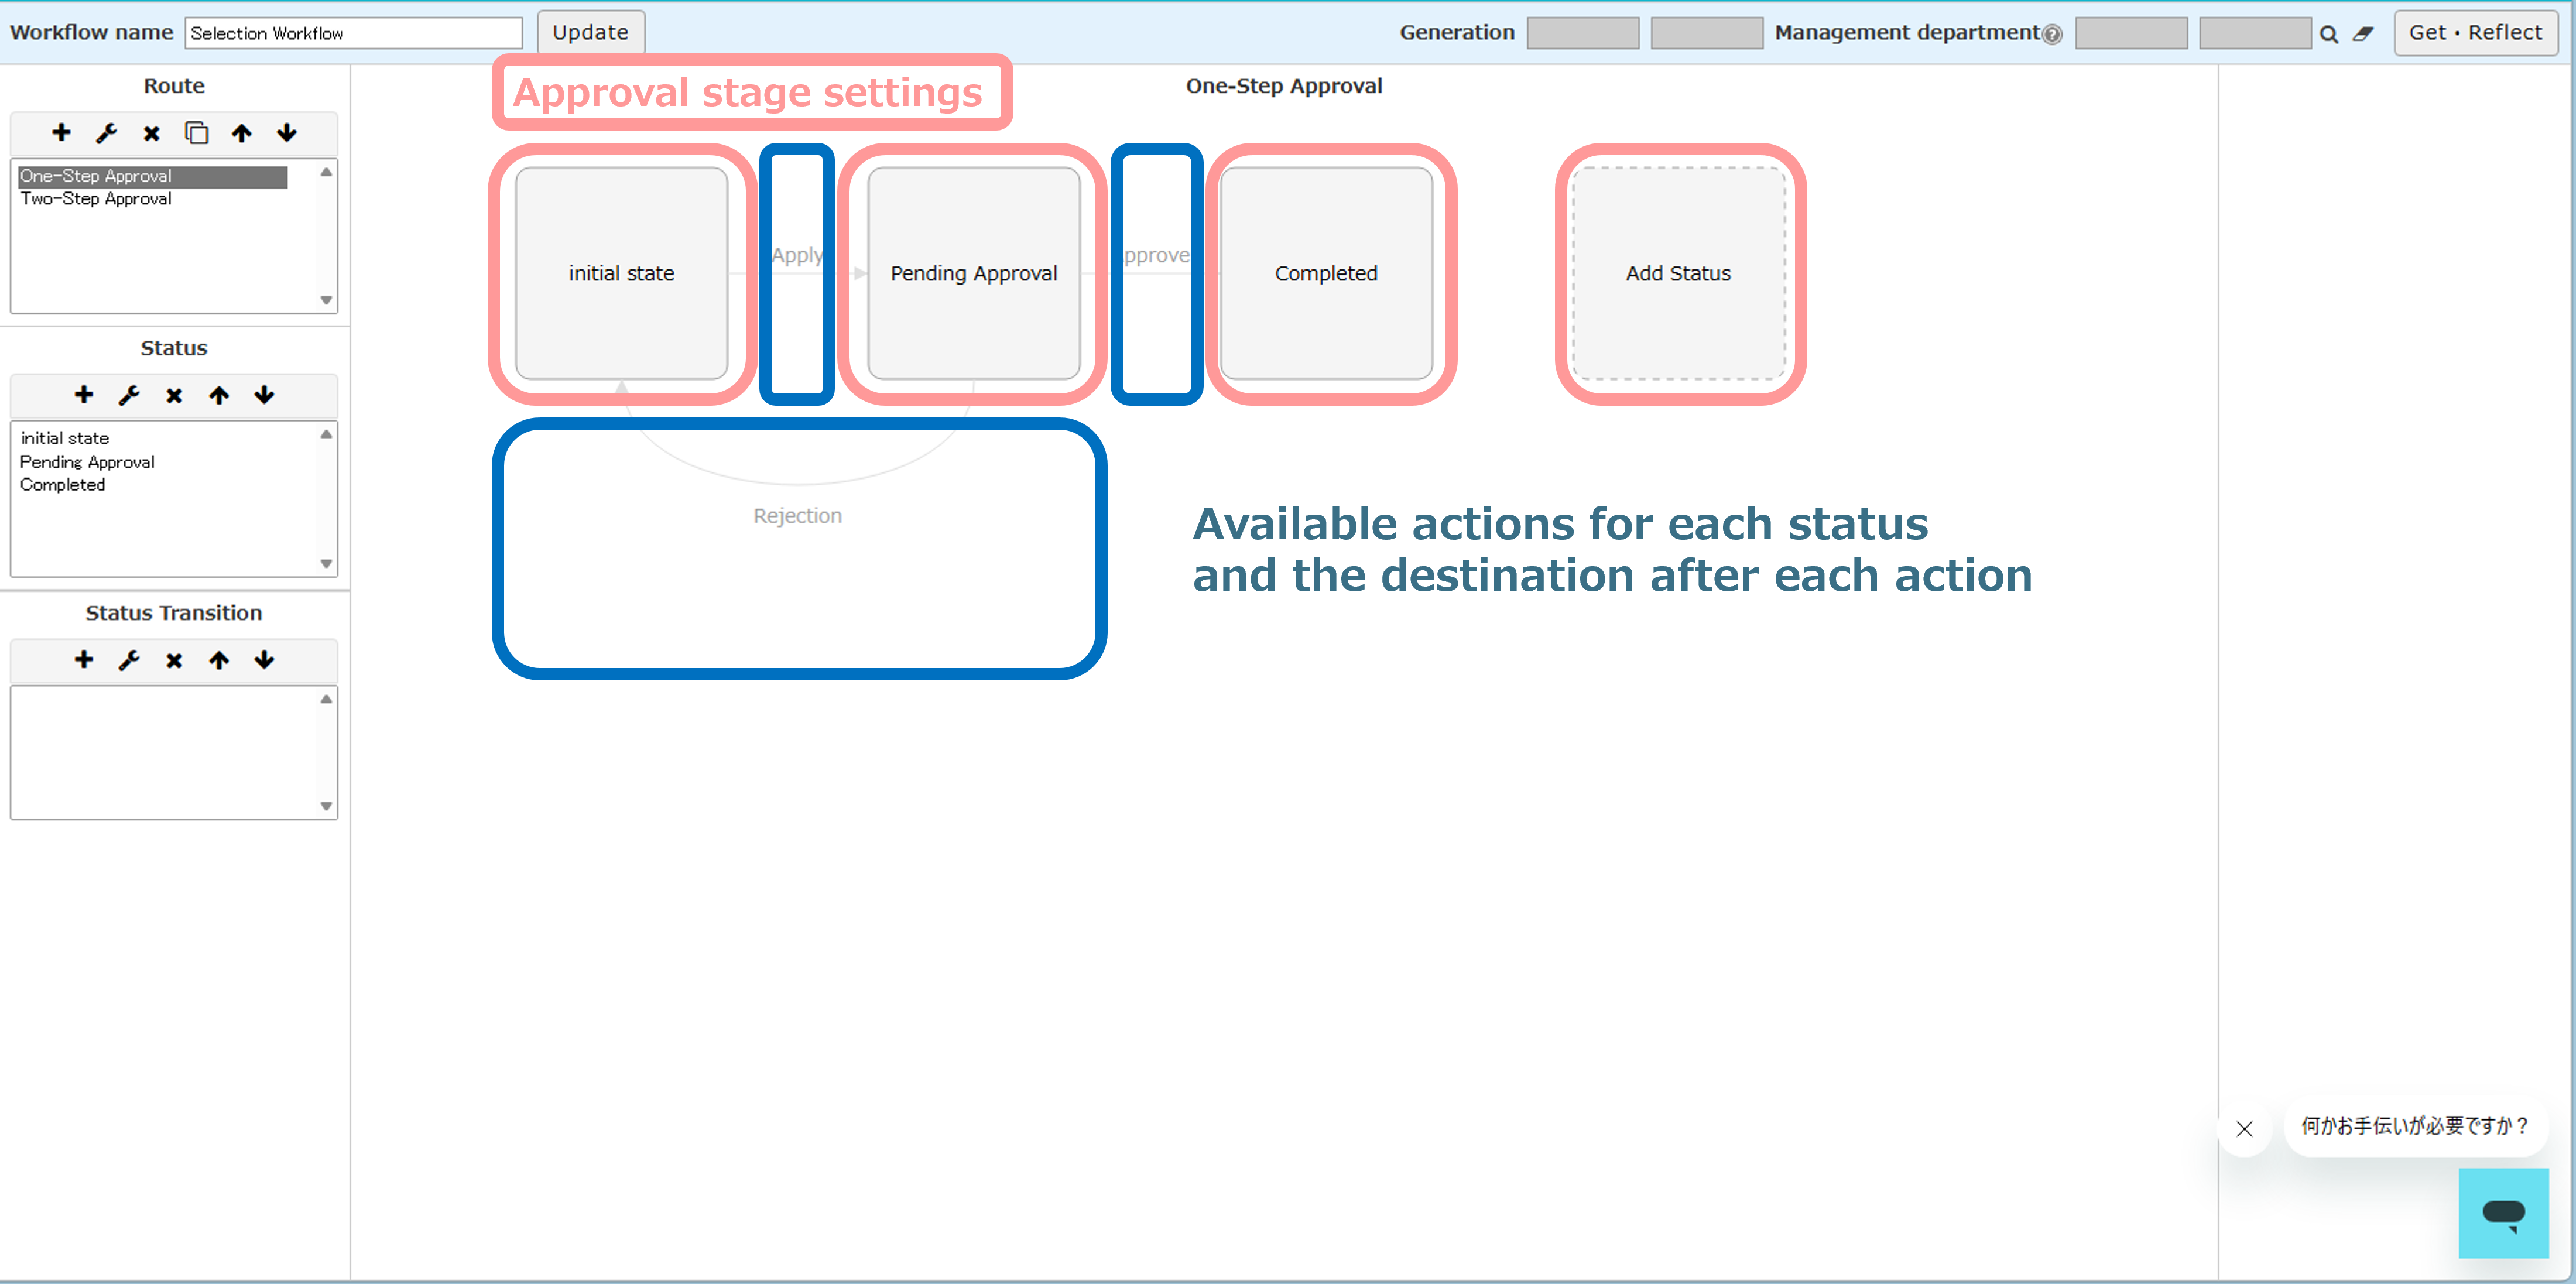Click the Apply transition label
This screenshot has width=2576, height=1284.
(x=797, y=255)
